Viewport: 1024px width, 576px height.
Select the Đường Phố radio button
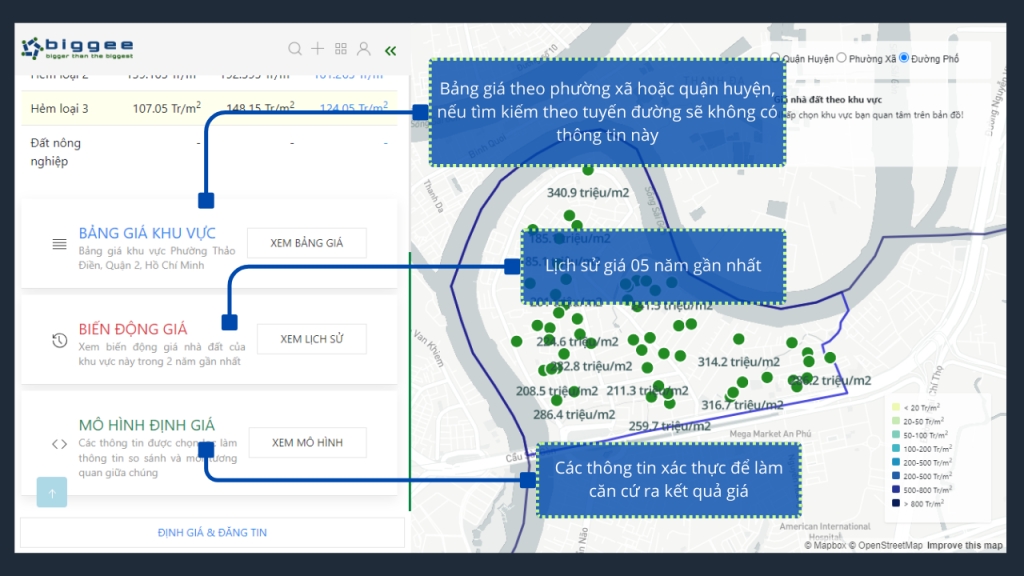[x=904, y=59]
